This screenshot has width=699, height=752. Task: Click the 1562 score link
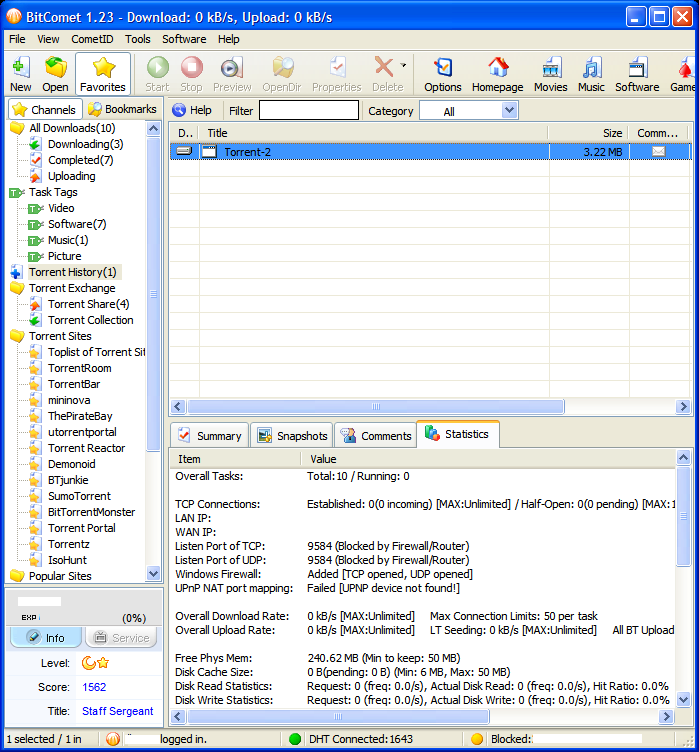(x=94, y=687)
